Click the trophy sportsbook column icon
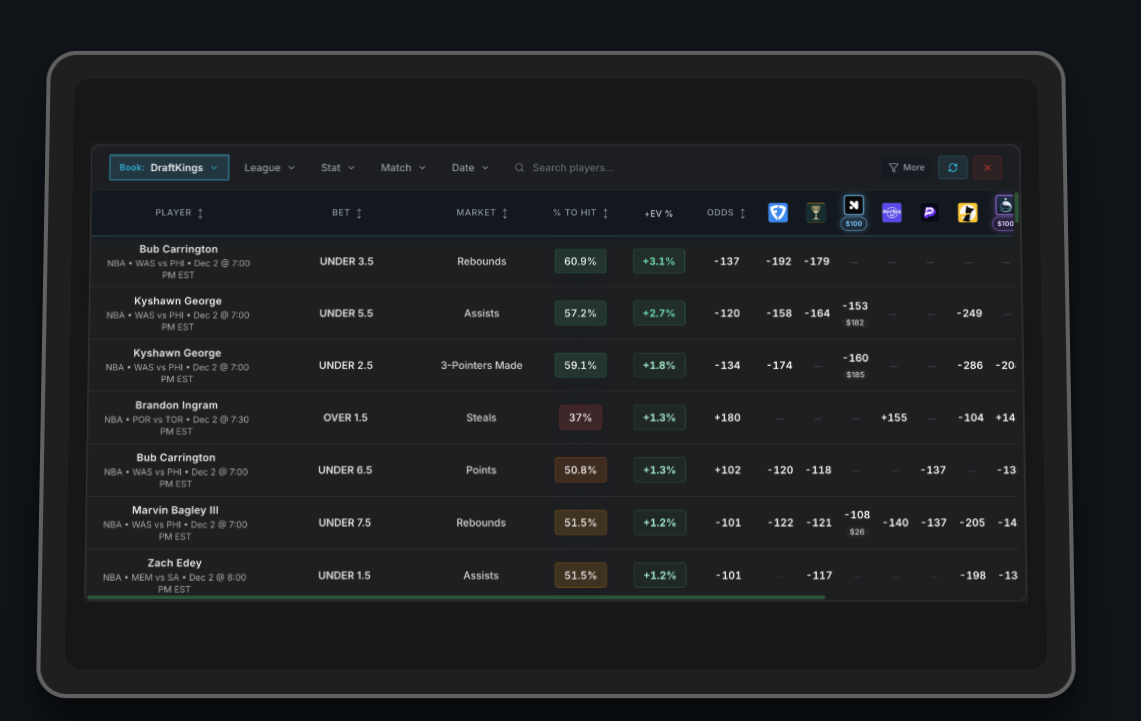The height and width of the screenshot is (721, 1141). click(x=815, y=212)
